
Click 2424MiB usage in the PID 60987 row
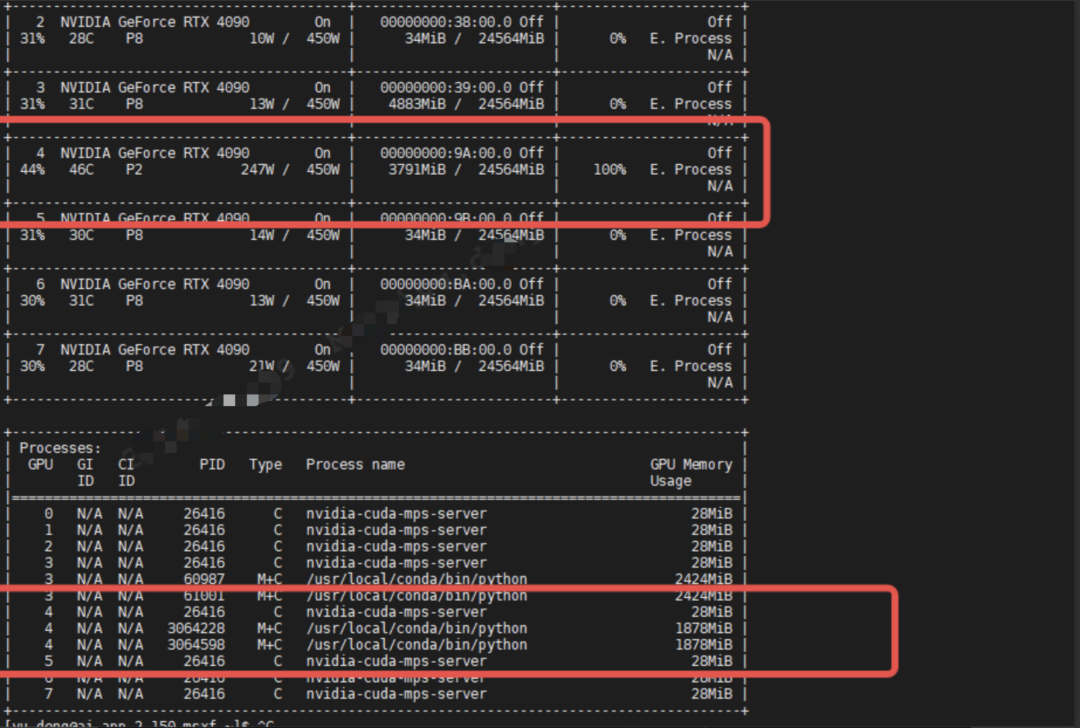pyautogui.click(x=703, y=579)
